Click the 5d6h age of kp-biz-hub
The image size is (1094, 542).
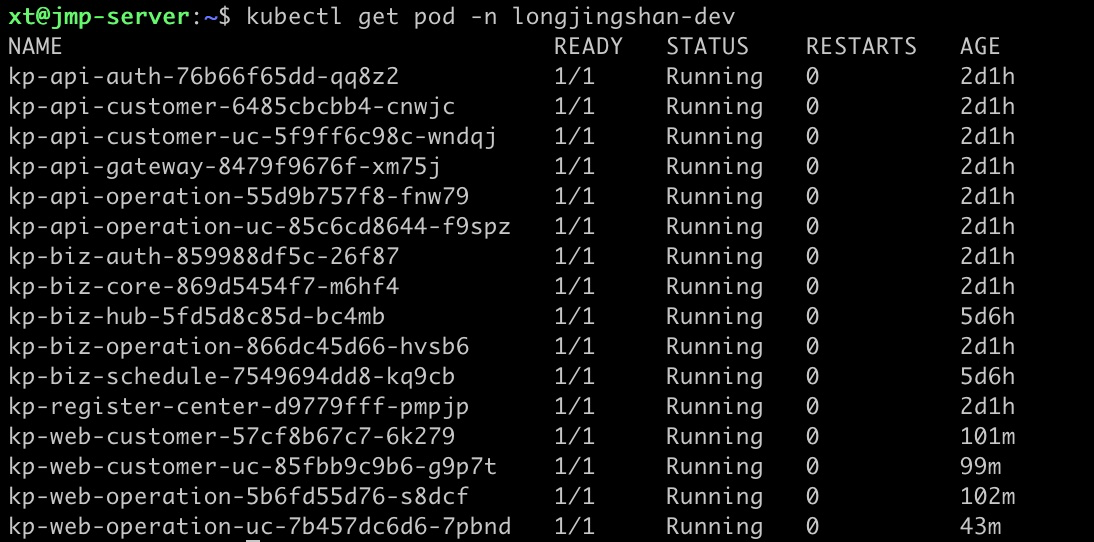[987, 317]
